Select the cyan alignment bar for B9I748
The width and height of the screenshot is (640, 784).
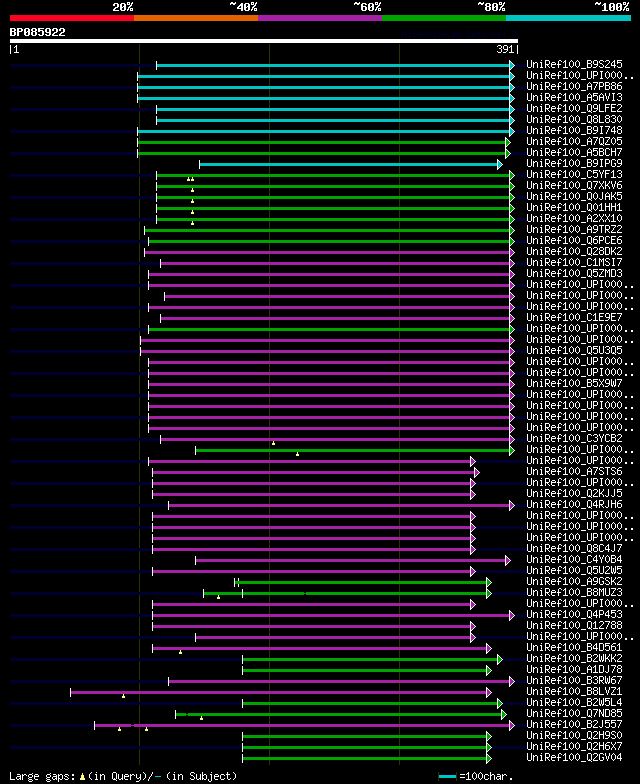coord(324,132)
